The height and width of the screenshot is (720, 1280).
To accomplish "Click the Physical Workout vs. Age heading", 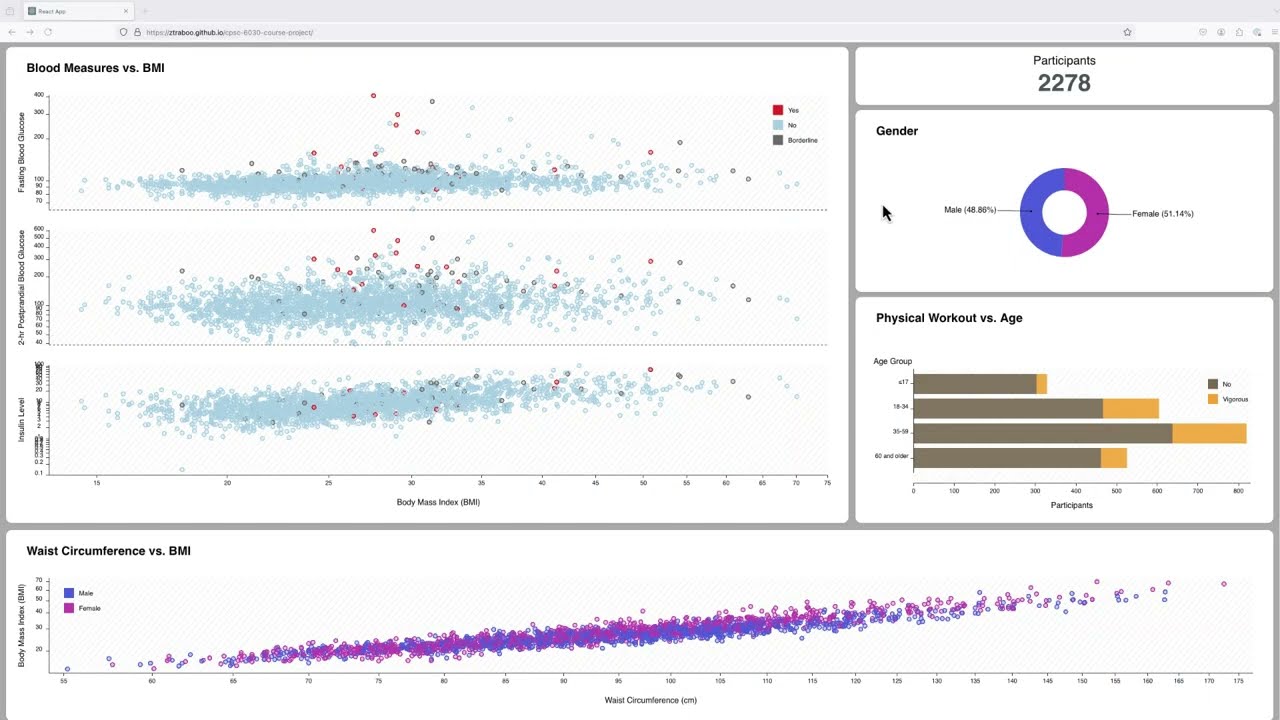I will click(x=949, y=318).
